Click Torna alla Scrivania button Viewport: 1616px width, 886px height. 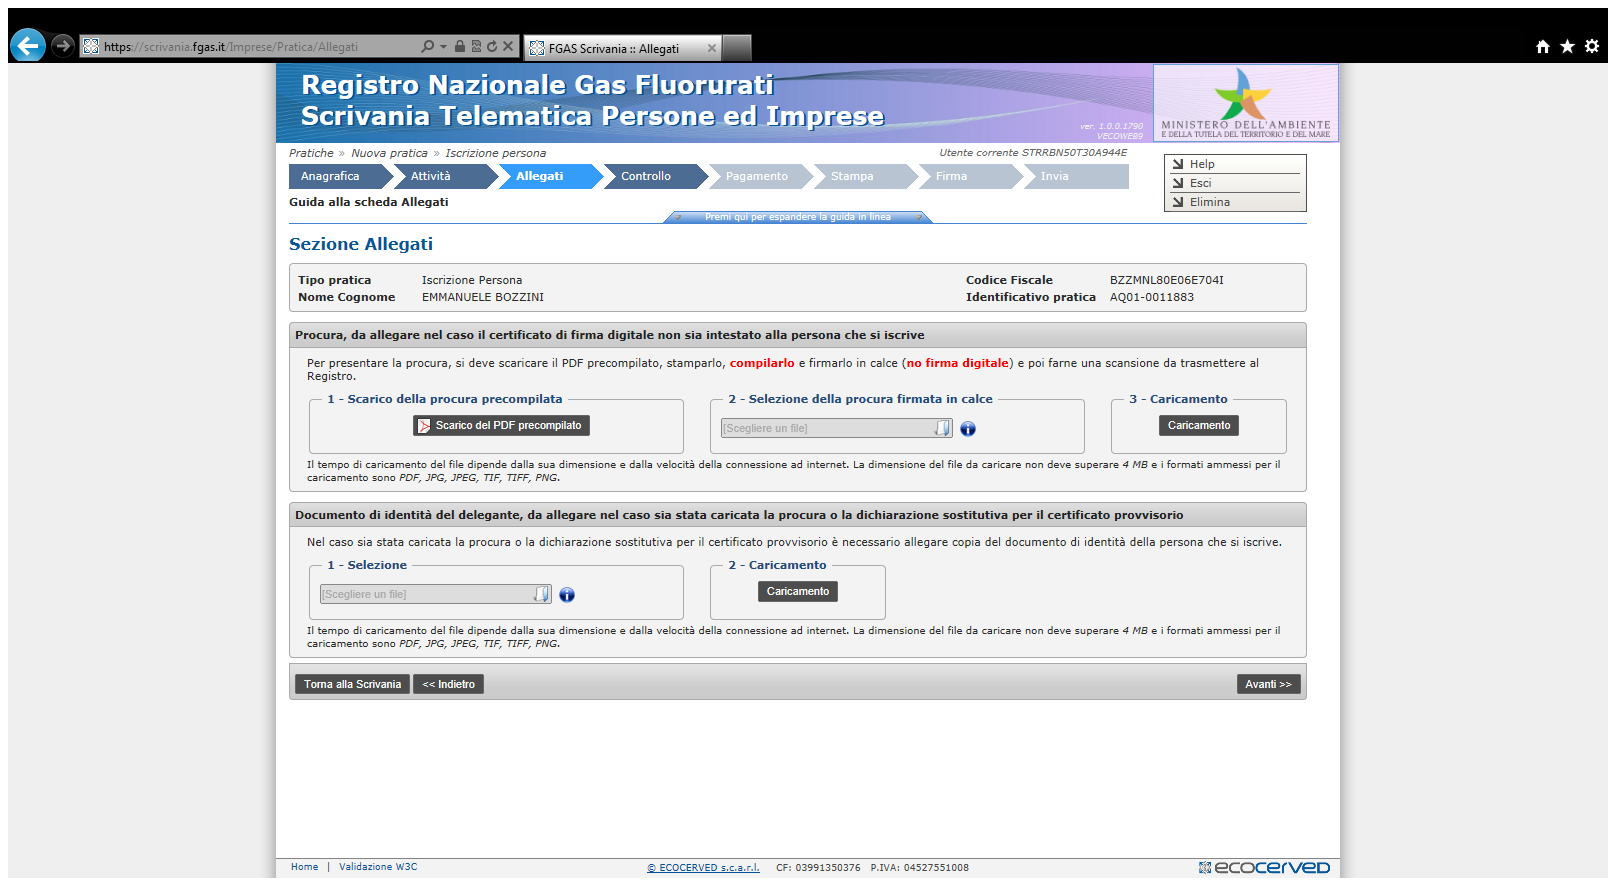pyautogui.click(x=352, y=684)
